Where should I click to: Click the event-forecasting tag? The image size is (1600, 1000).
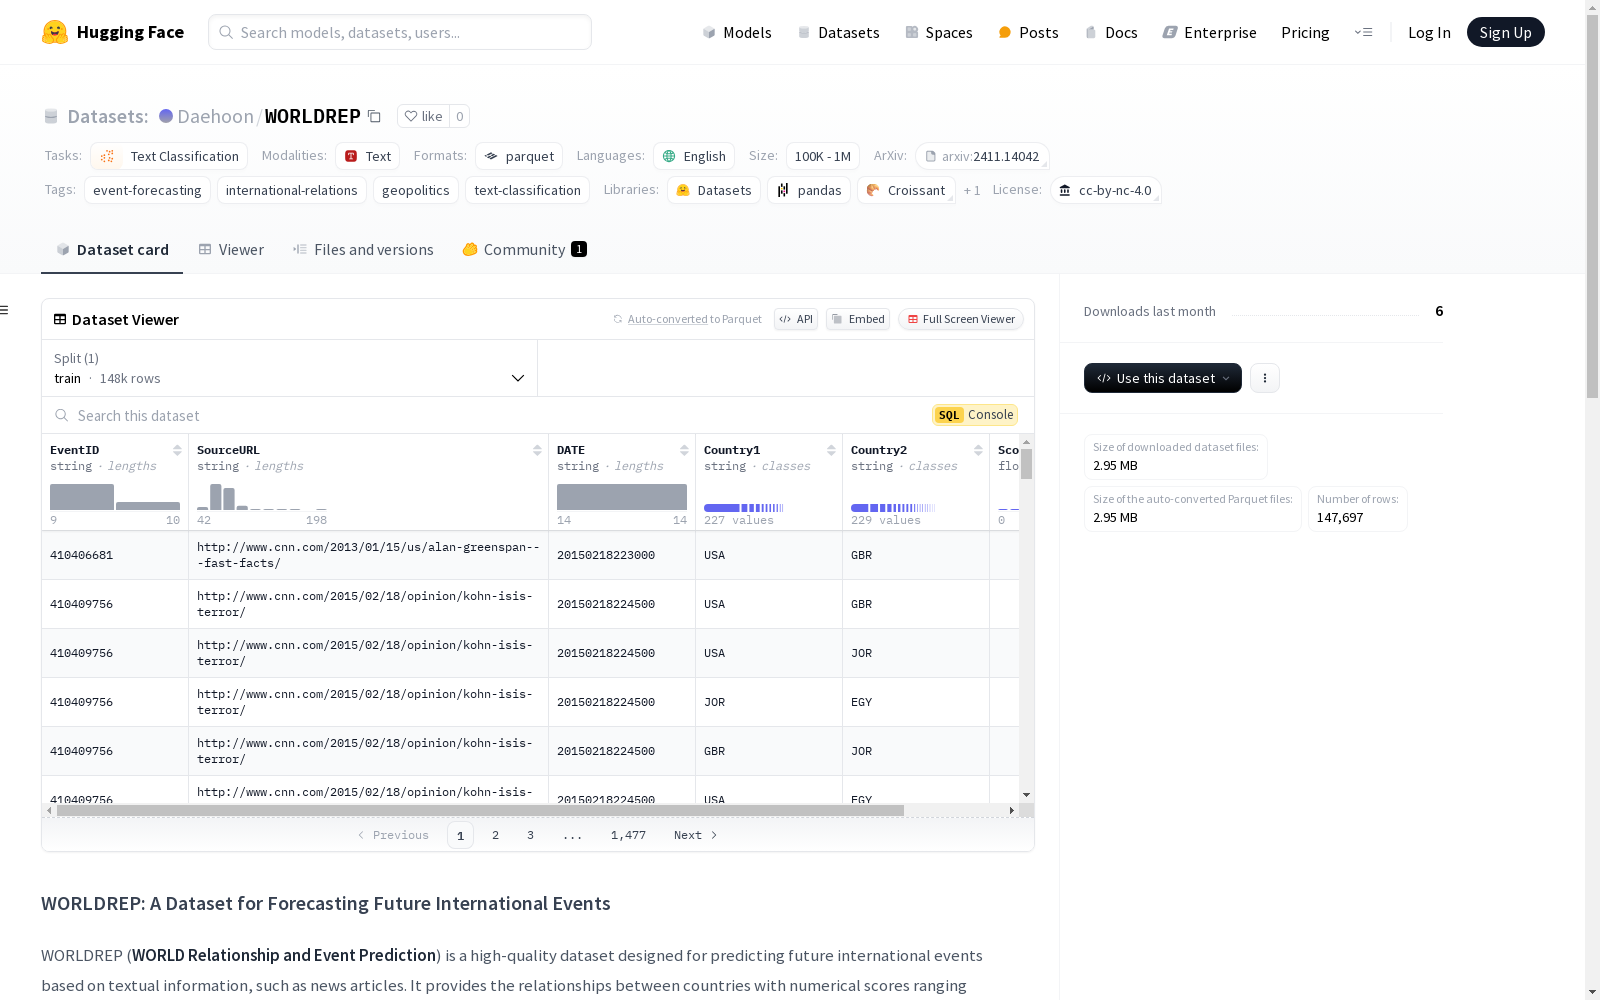pos(147,190)
